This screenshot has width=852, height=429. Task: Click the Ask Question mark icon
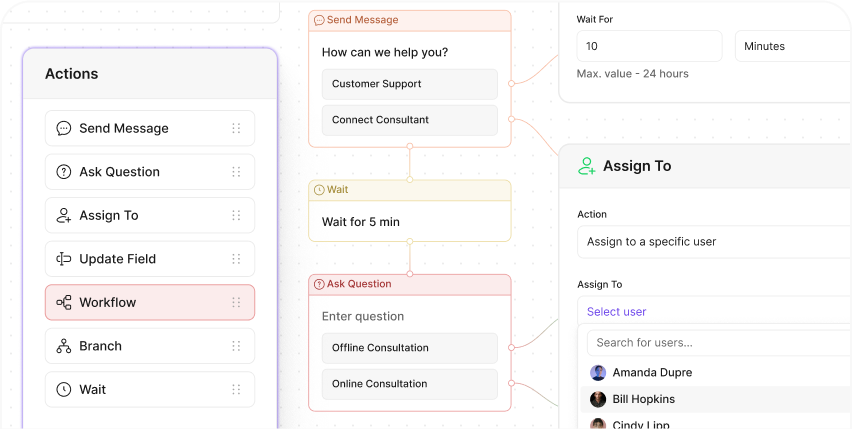[x=64, y=172]
